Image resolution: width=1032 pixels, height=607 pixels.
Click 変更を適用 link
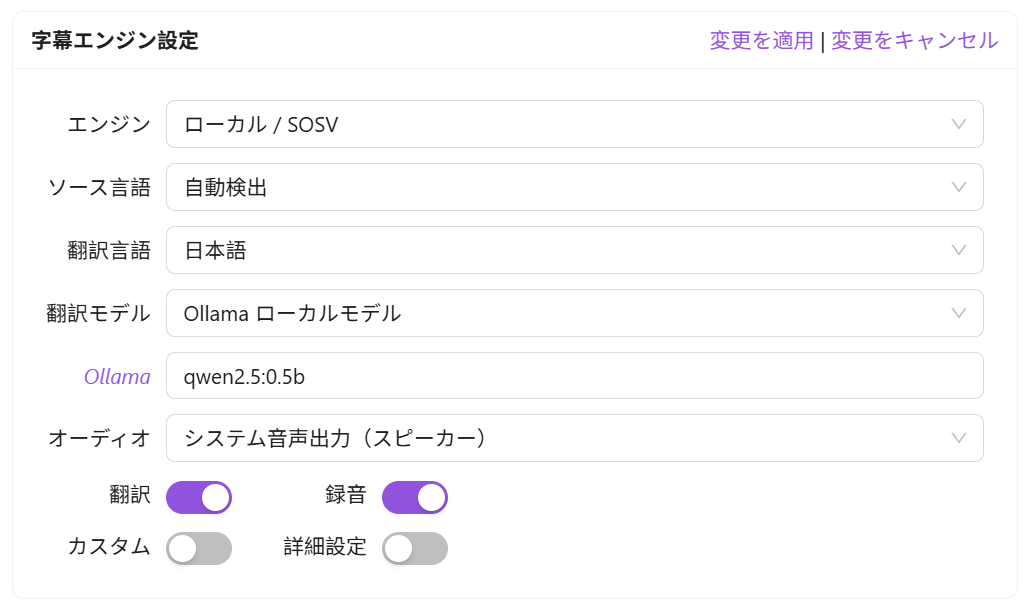(x=761, y=40)
